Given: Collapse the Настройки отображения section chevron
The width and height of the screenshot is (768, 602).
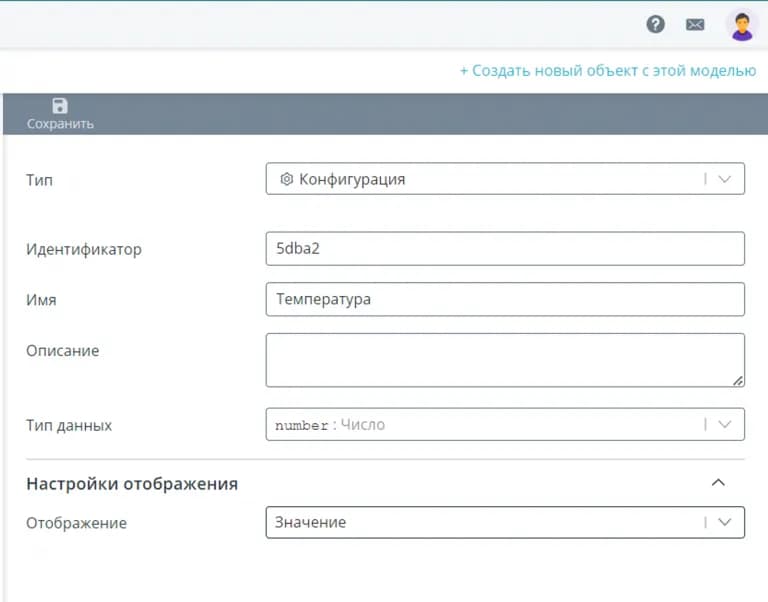Looking at the screenshot, I should [x=717, y=483].
